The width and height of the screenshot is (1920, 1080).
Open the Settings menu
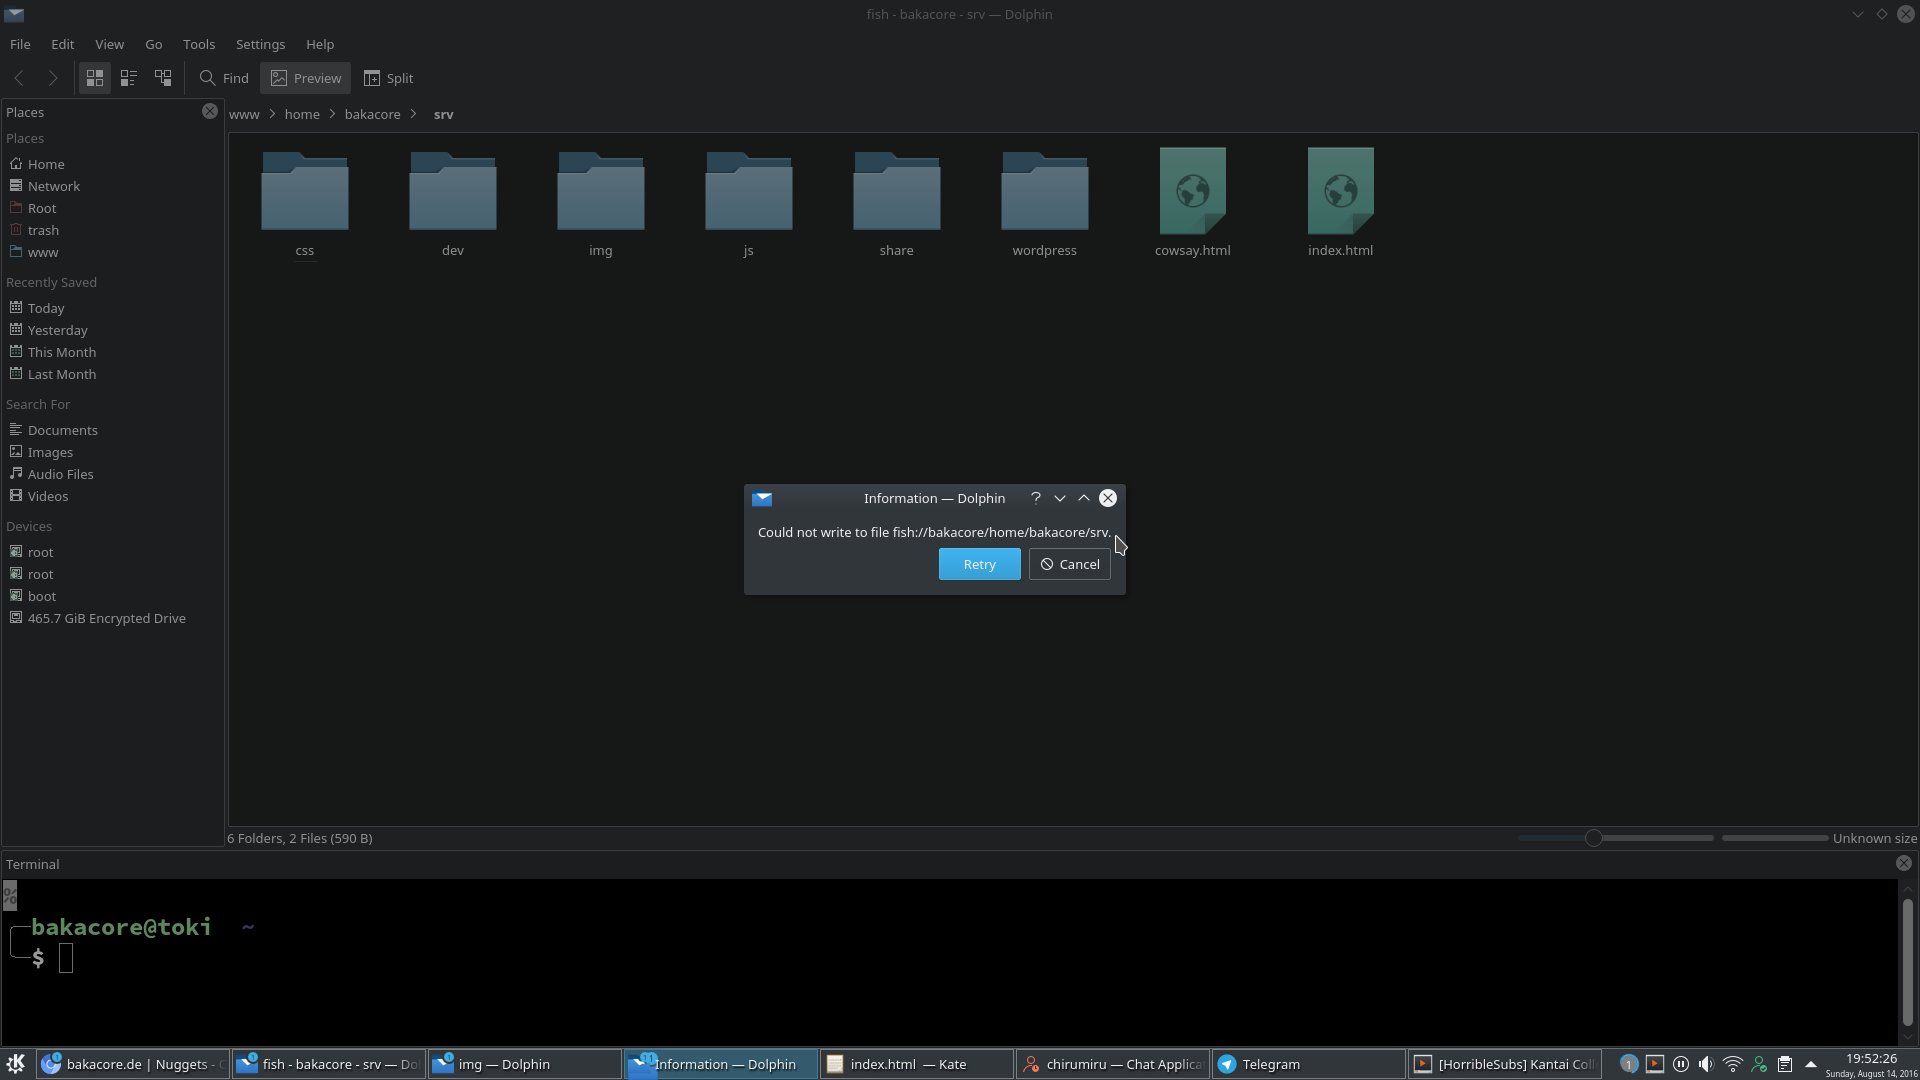click(261, 44)
